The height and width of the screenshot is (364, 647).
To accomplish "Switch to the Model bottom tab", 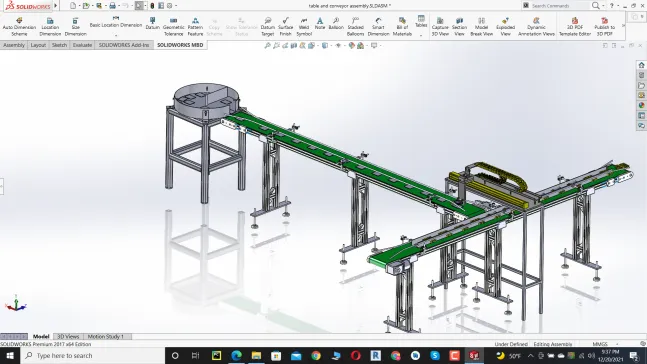I will 41,336.
